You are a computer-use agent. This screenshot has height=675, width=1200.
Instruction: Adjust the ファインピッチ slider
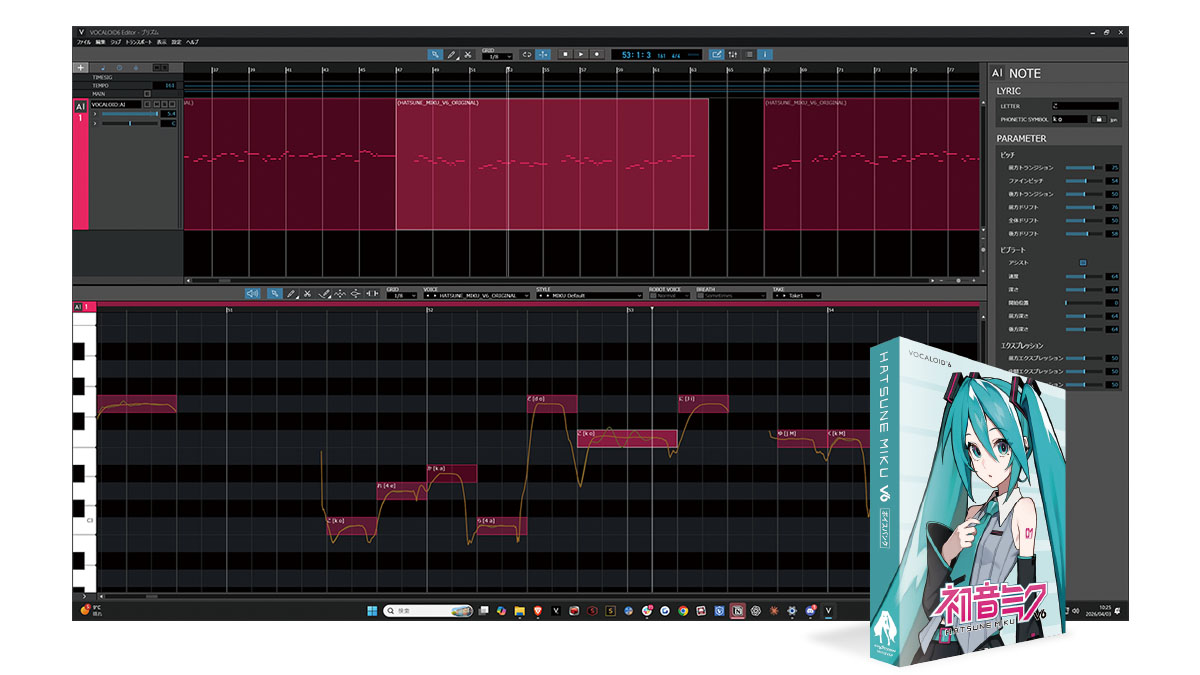(1084, 181)
